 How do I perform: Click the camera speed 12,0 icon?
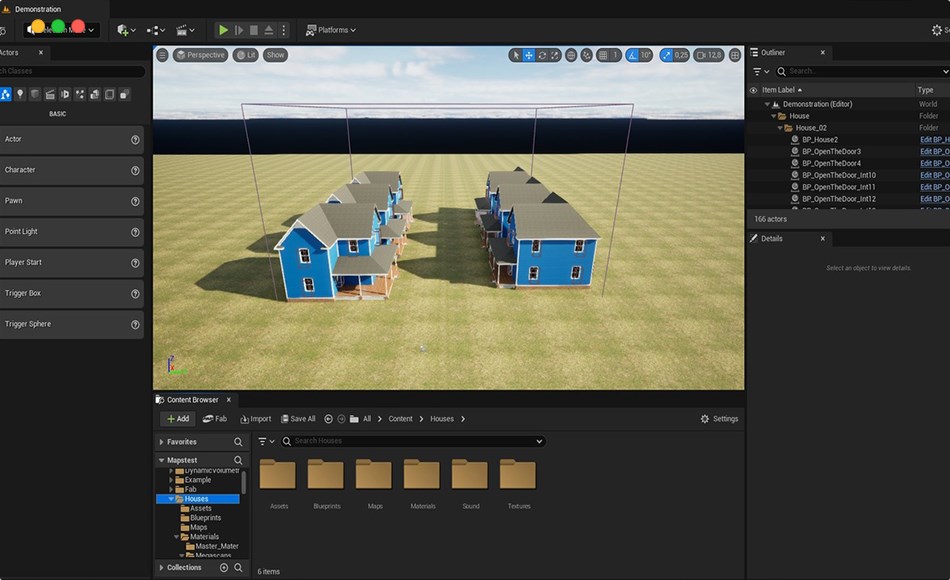(709, 55)
